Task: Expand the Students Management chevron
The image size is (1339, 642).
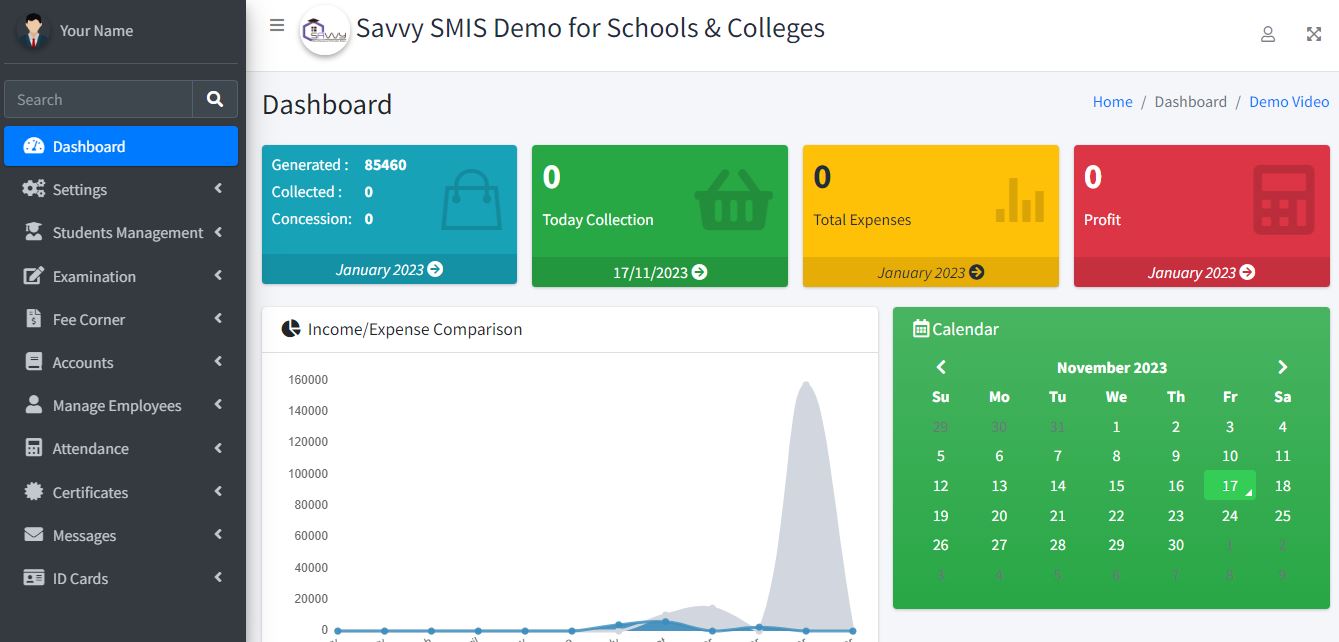Action: click(x=218, y=232)
